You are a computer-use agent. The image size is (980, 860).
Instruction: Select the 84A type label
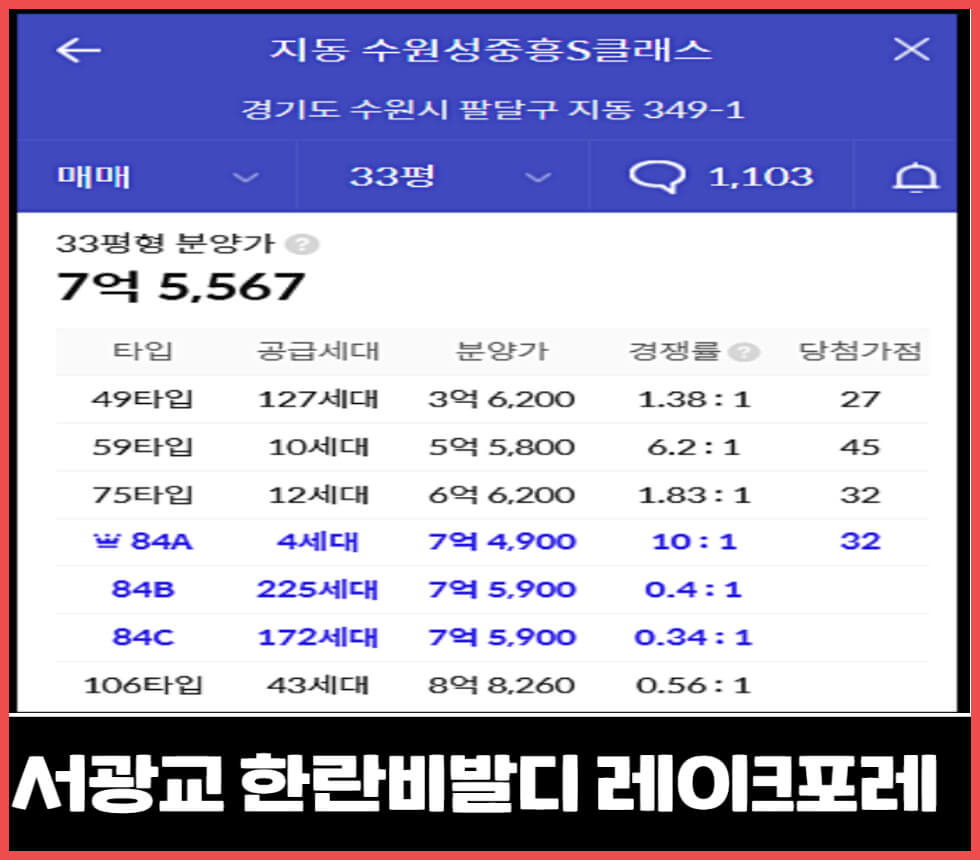(162, 541)
